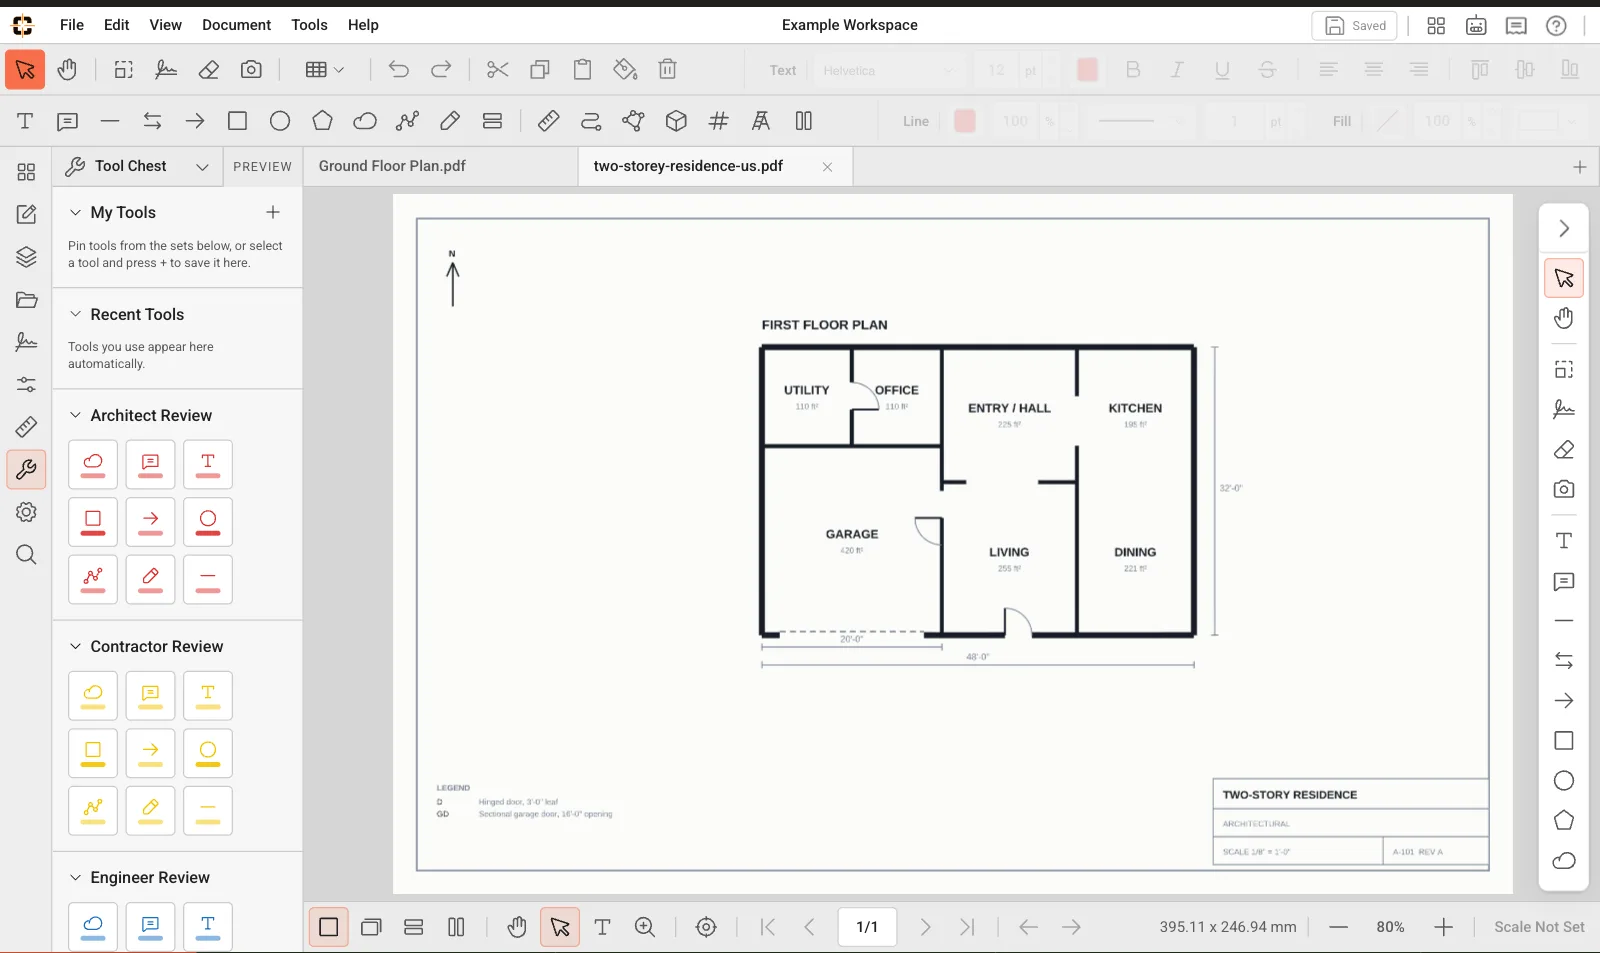Toggle single page view mode in bottom bar

coord(328,927)
